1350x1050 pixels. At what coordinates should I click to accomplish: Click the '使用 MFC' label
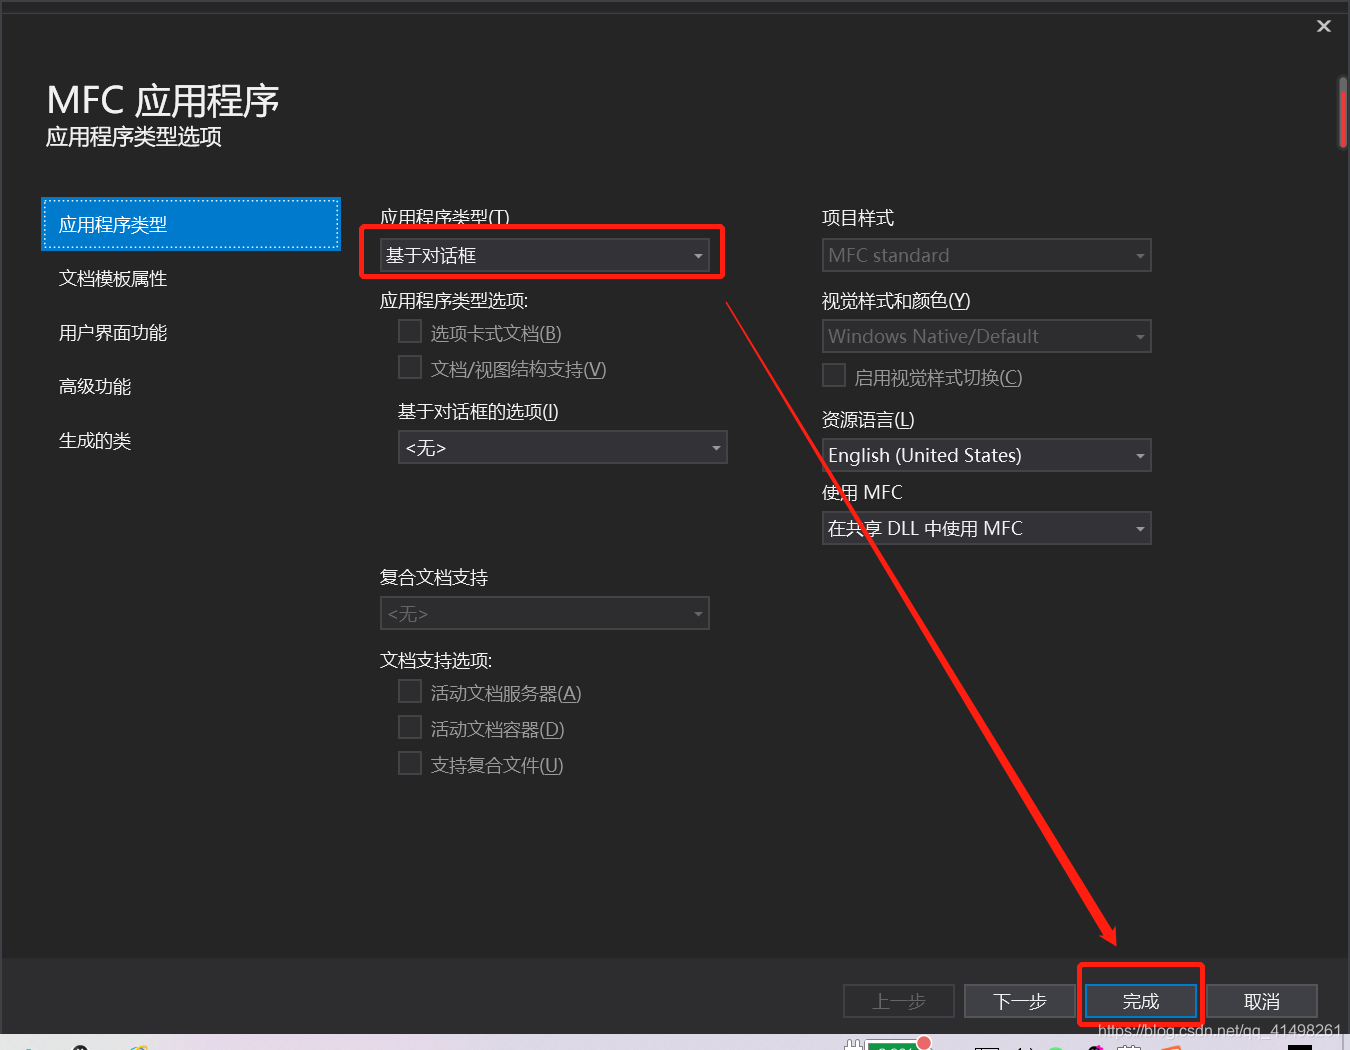(862, 492)
